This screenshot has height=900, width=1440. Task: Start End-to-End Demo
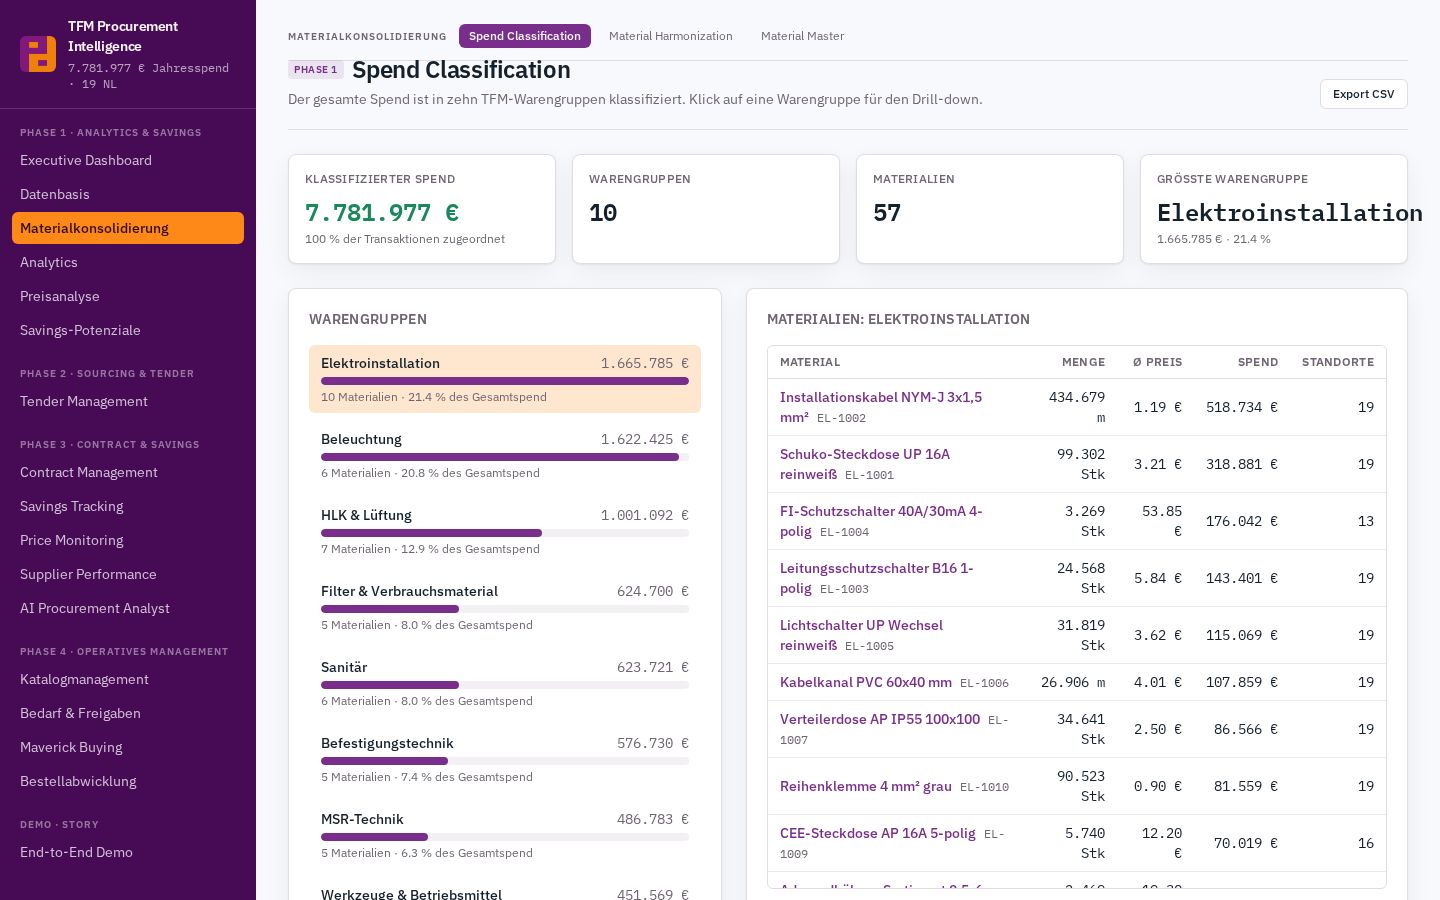coord(128,852)
